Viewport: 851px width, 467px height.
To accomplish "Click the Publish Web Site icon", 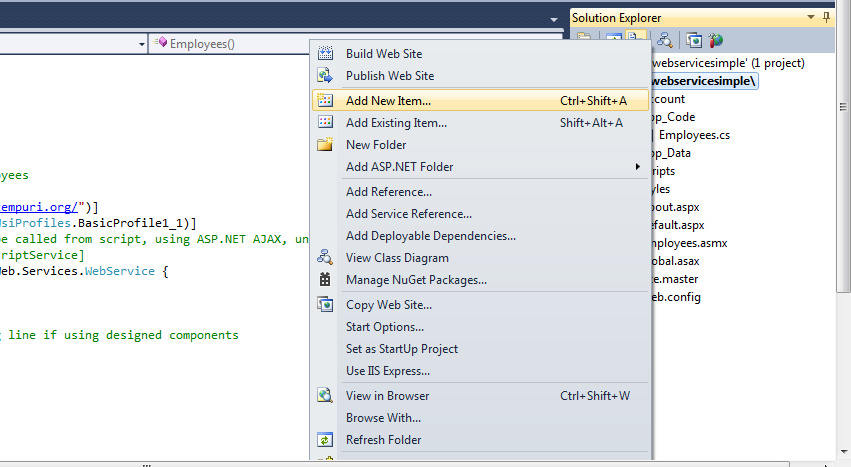I will click(x=324, y=76).
